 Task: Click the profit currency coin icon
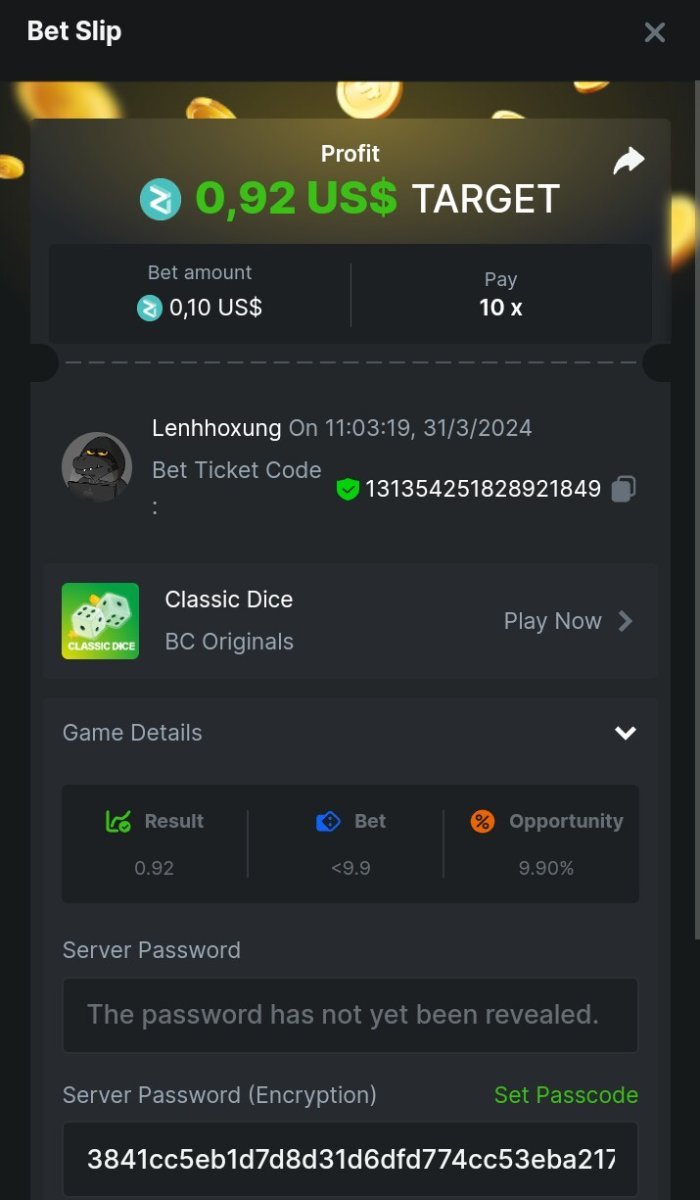coord(160,199)
